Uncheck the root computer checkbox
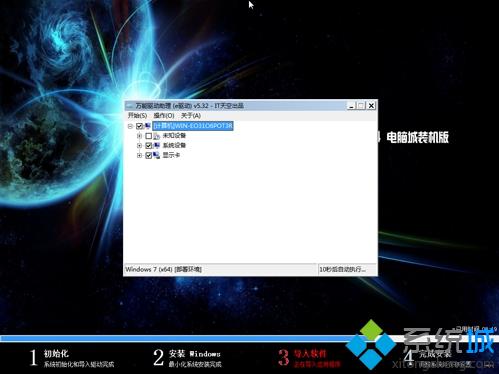The width and height of the screenshot is (499, 374). tap(139, 126)
